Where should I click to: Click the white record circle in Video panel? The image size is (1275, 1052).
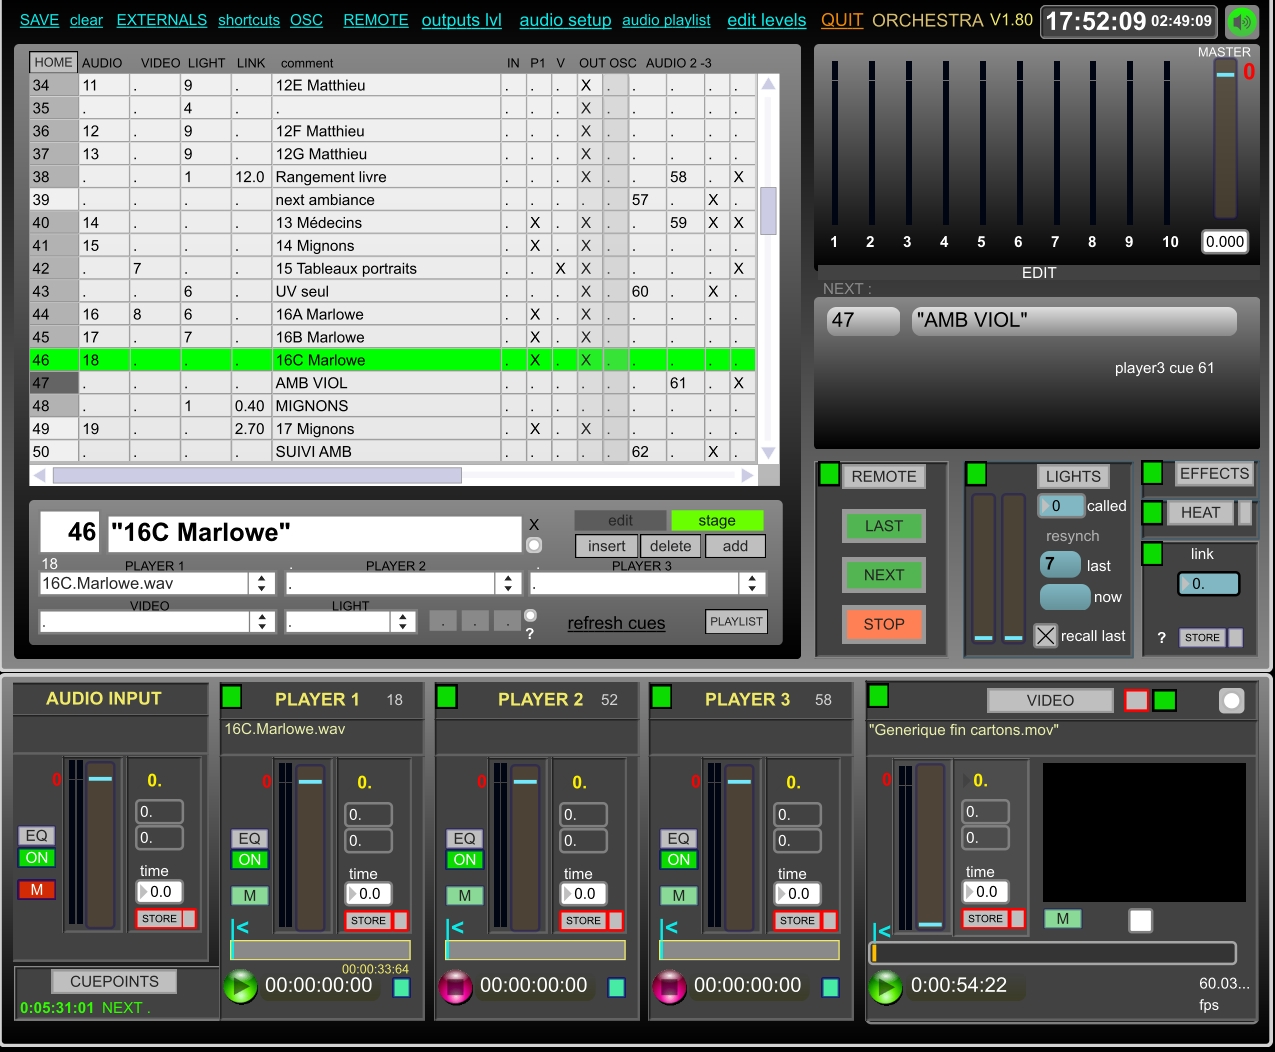(1231, 701)
